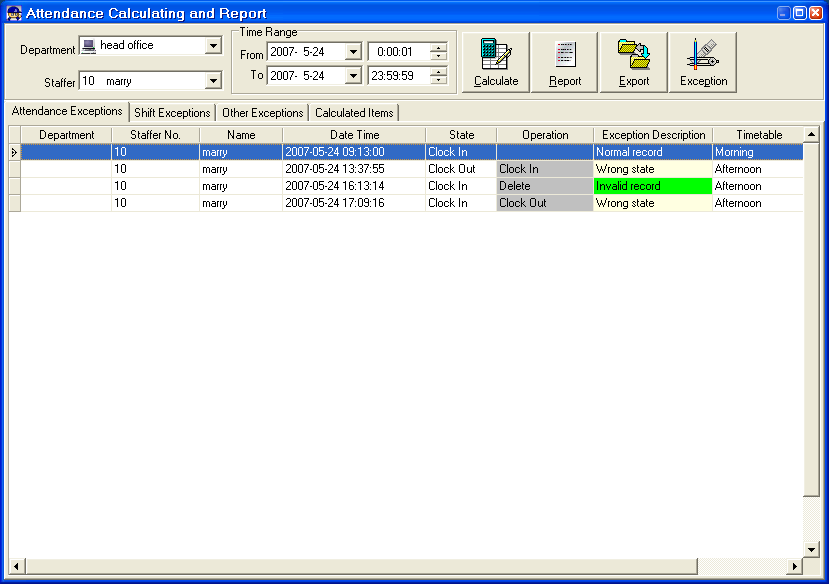Open the Staffer dropdown list
The height and width of the screenshot is (584, 829).
(x=212, y=81)
